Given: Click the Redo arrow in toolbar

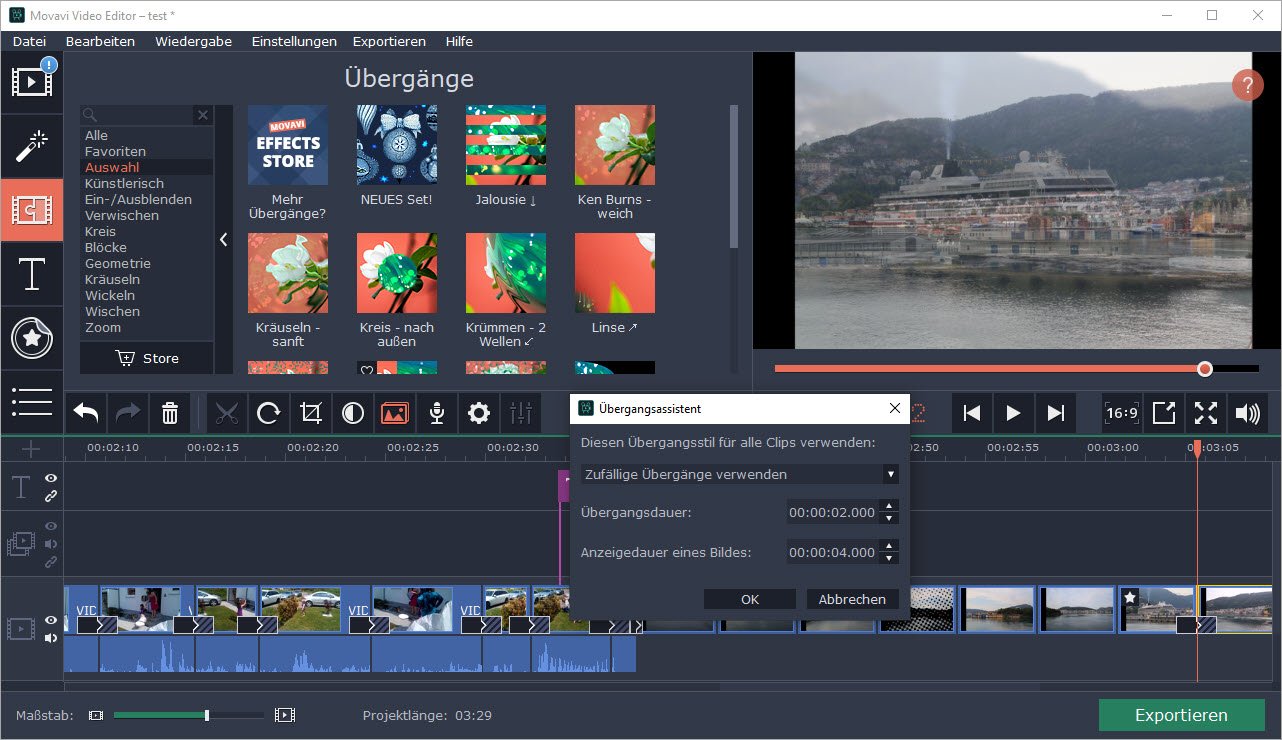Looking at the screenshot, I should click(128, 413).
